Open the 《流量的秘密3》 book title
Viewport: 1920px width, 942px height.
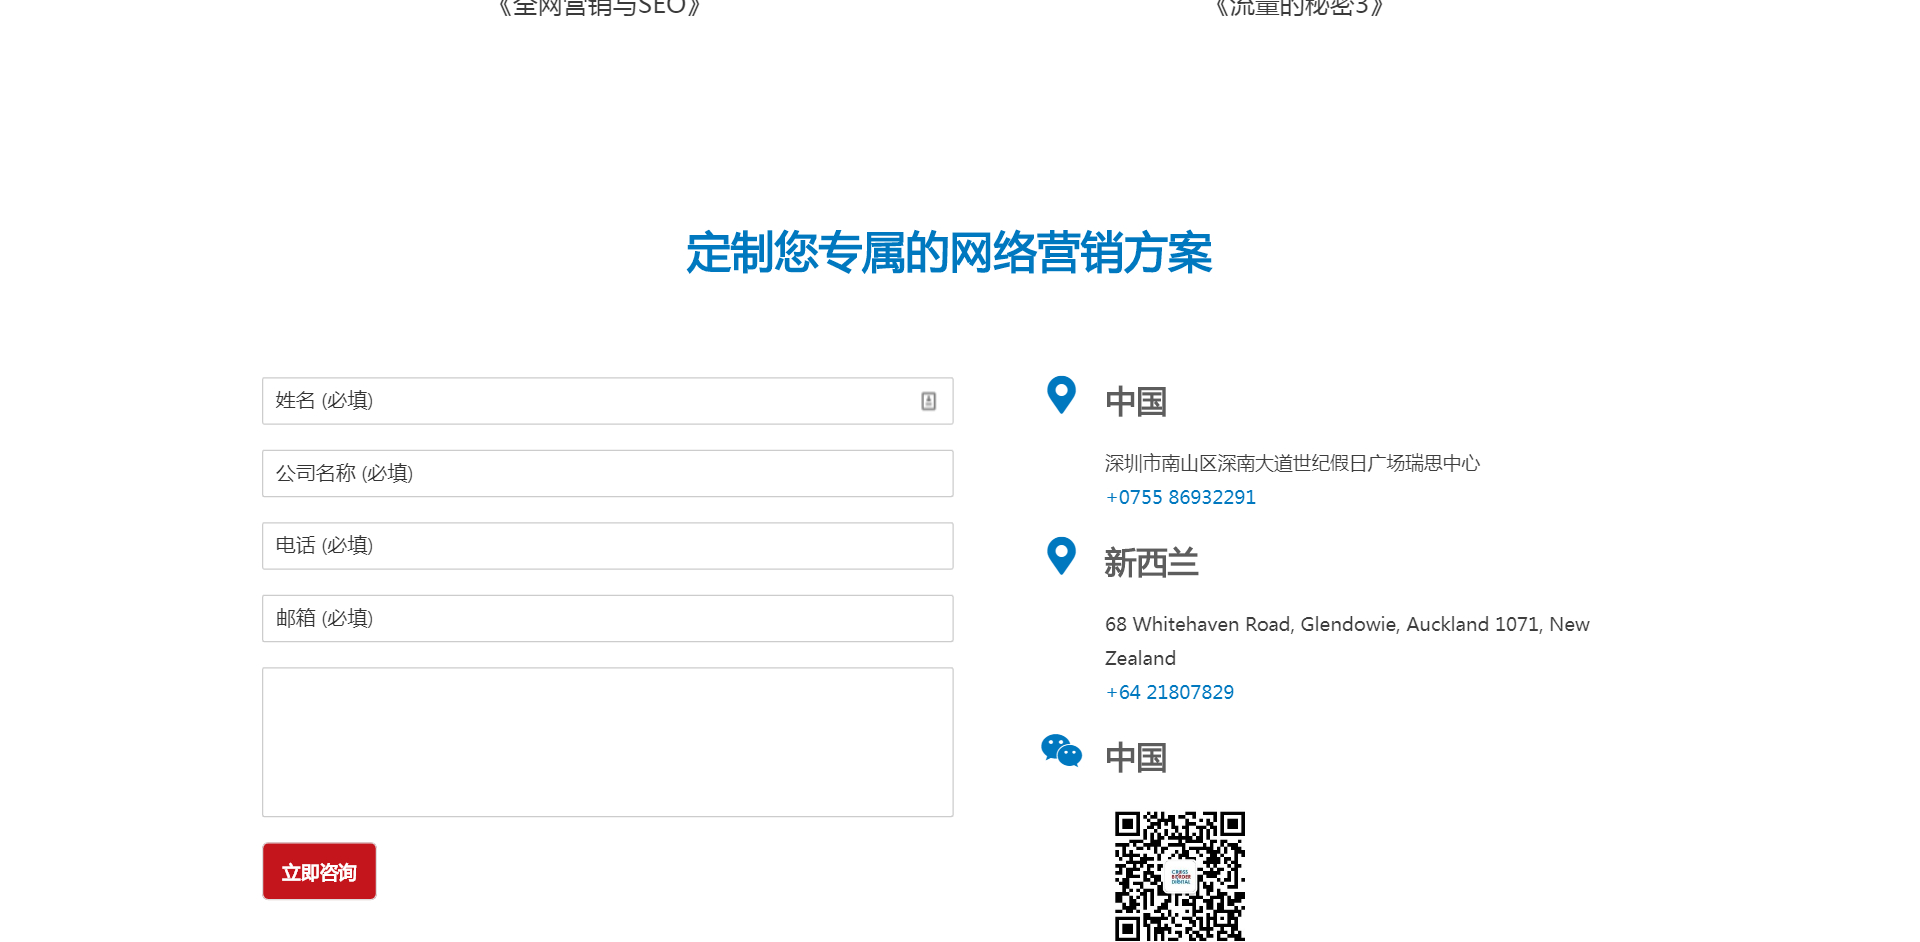[x=1299, y=8]
